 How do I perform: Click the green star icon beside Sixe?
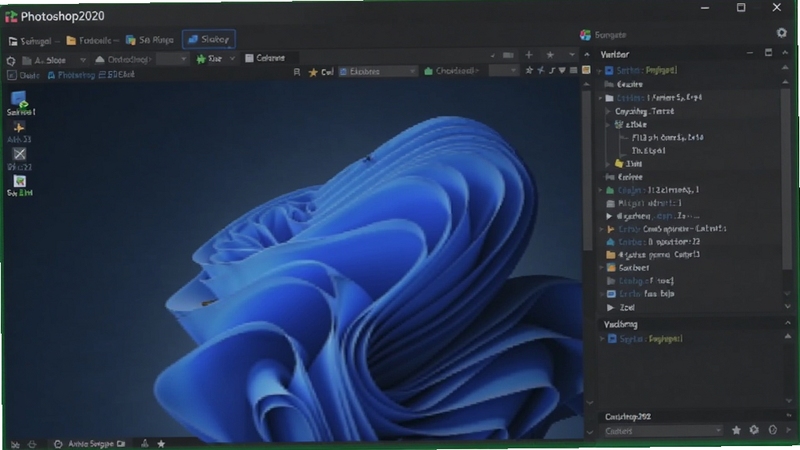pyautogui.click(x=201, y=59)
